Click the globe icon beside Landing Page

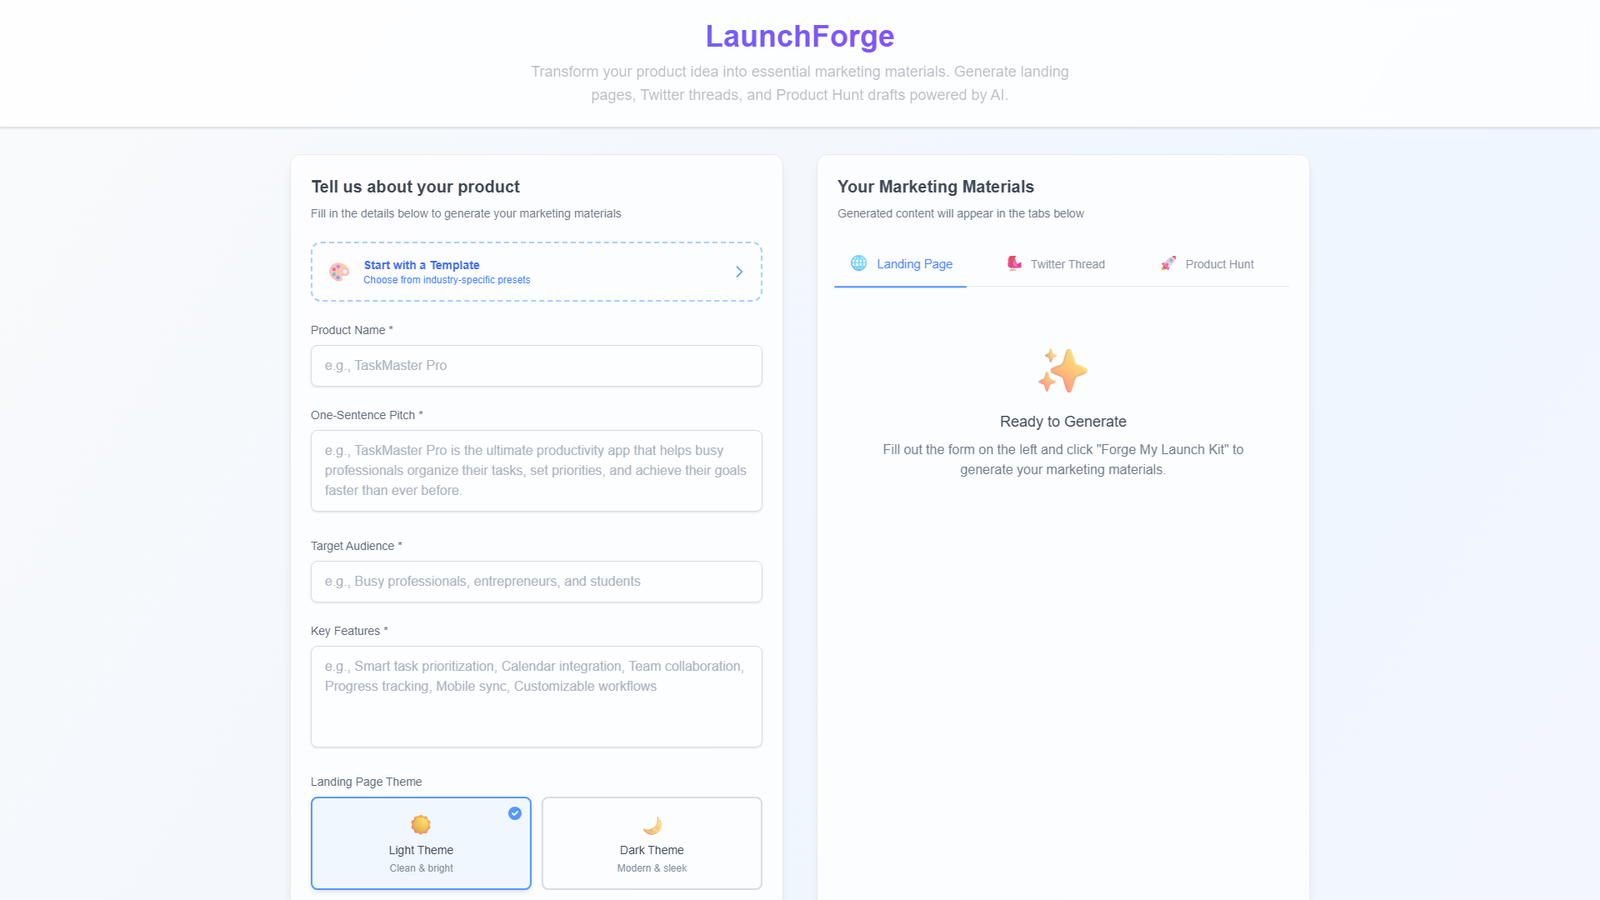tap(858, 263)
